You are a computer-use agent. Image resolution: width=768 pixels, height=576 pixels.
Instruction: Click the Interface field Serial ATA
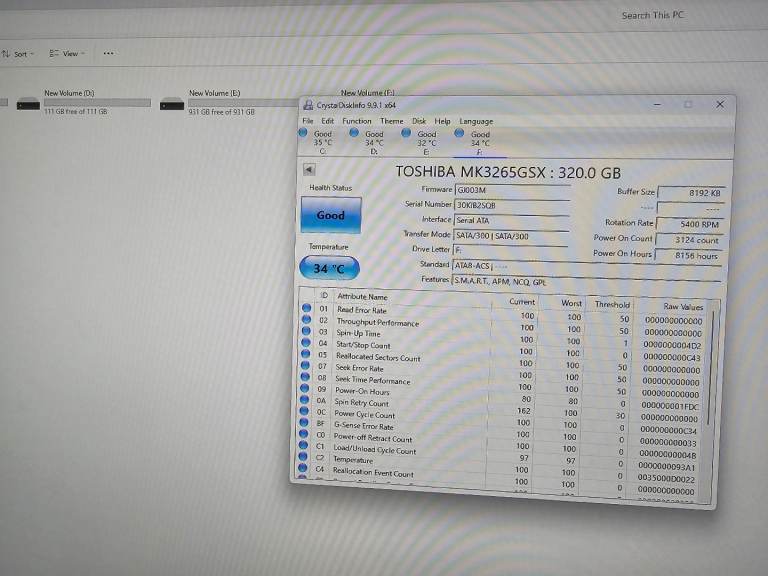511,220
